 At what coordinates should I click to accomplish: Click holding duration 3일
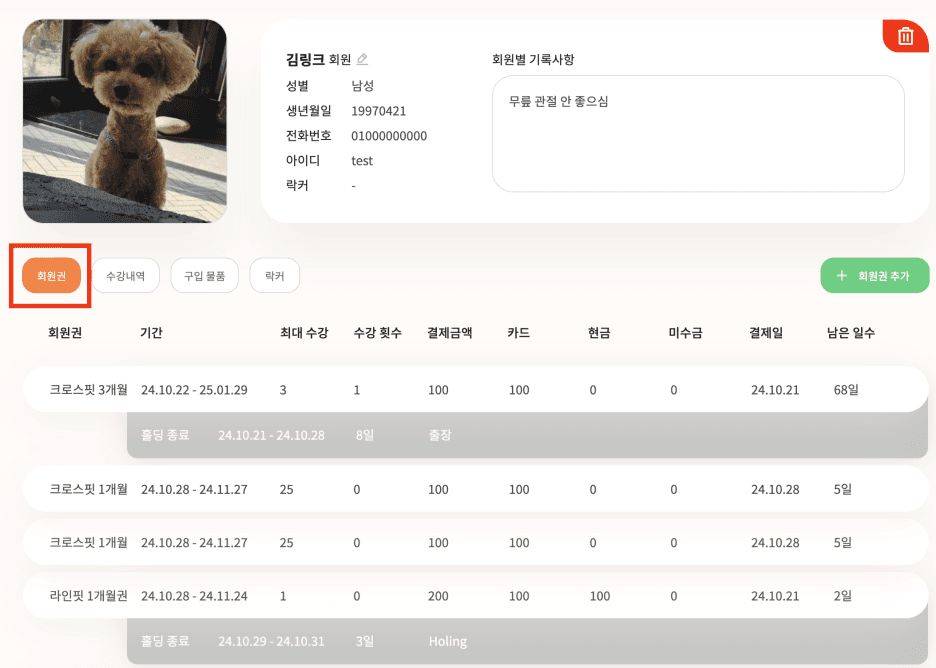click(365, 641)
